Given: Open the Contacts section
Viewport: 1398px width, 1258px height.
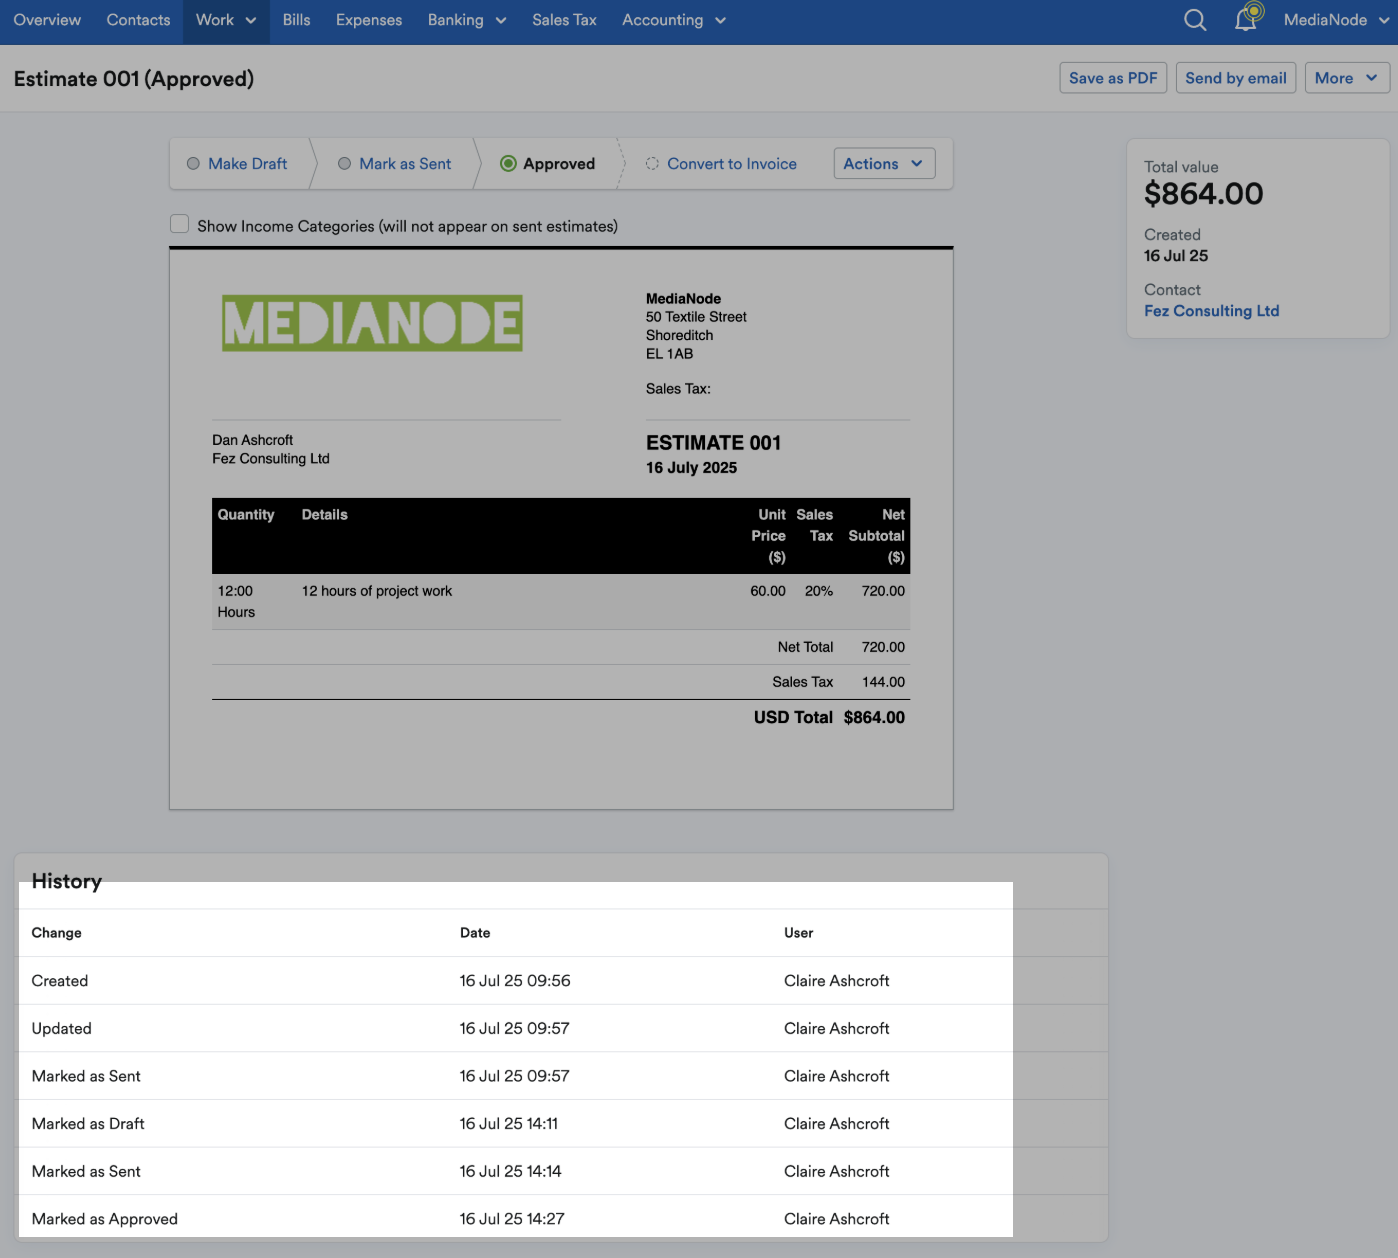Looking at the screenshot, I should 138,20.
